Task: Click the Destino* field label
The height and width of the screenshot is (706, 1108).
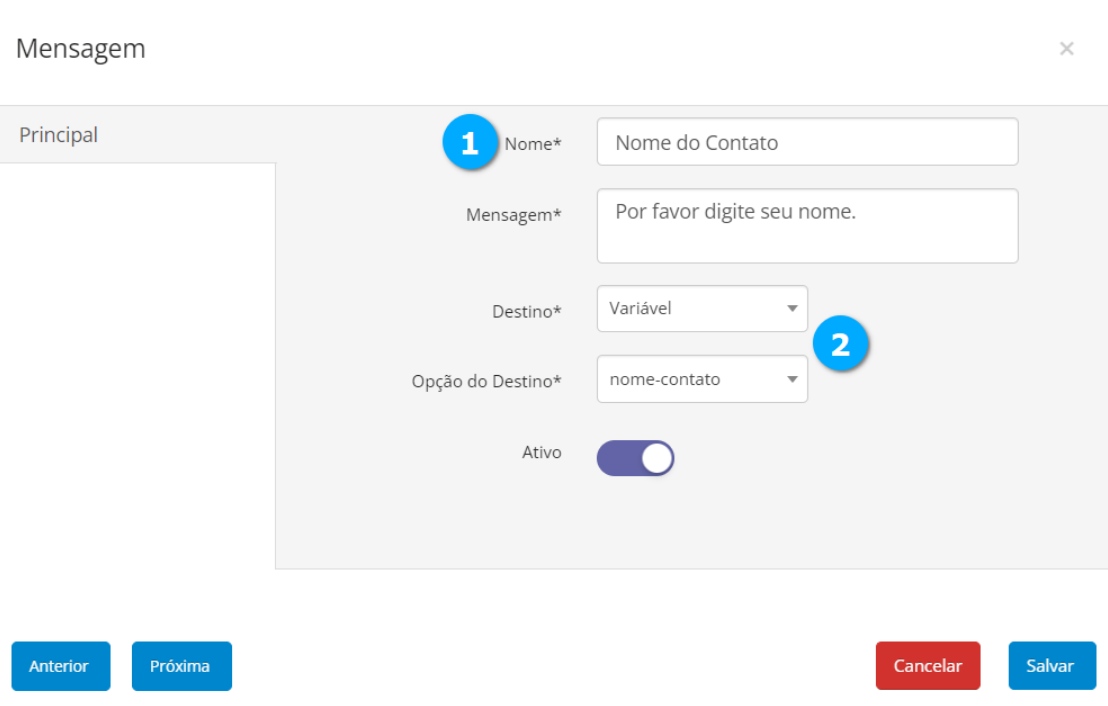Action: (x=528, y=312)
